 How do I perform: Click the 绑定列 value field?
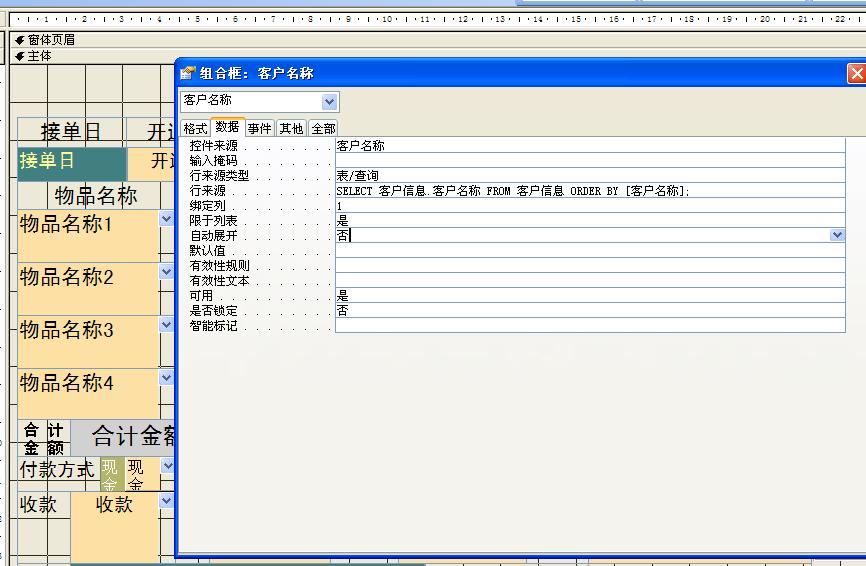(x=590, y=205)
